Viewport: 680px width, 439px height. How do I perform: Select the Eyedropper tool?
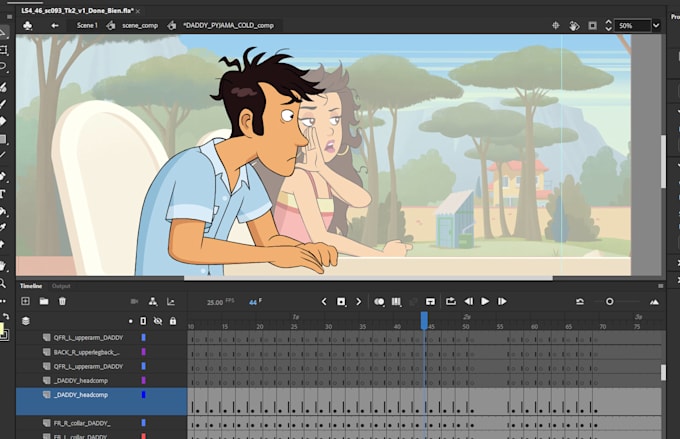point(3,227)
